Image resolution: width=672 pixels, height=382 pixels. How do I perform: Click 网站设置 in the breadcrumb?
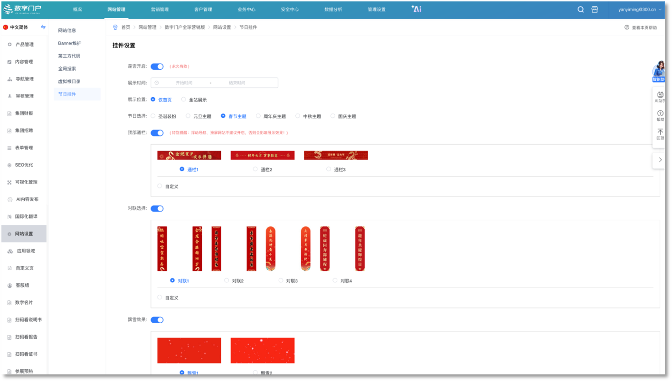click(x=222, y=27)
